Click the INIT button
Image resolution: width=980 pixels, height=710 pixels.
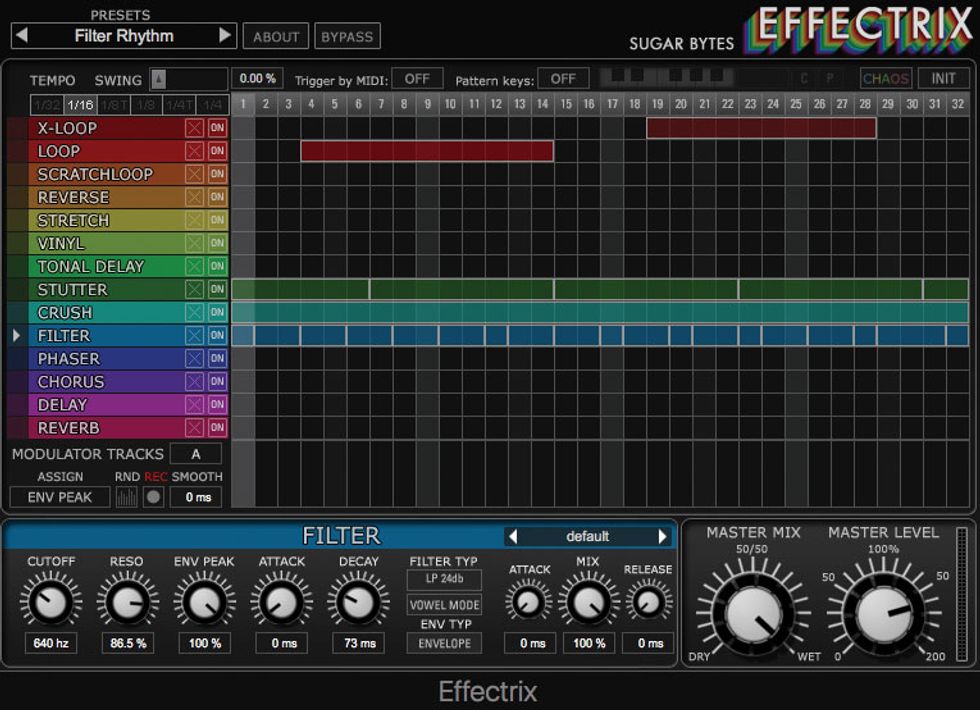[943, 79]
